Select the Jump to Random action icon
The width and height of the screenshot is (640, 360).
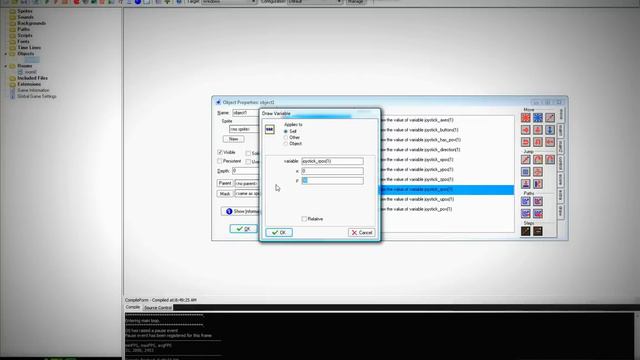(x=550, y=160)
